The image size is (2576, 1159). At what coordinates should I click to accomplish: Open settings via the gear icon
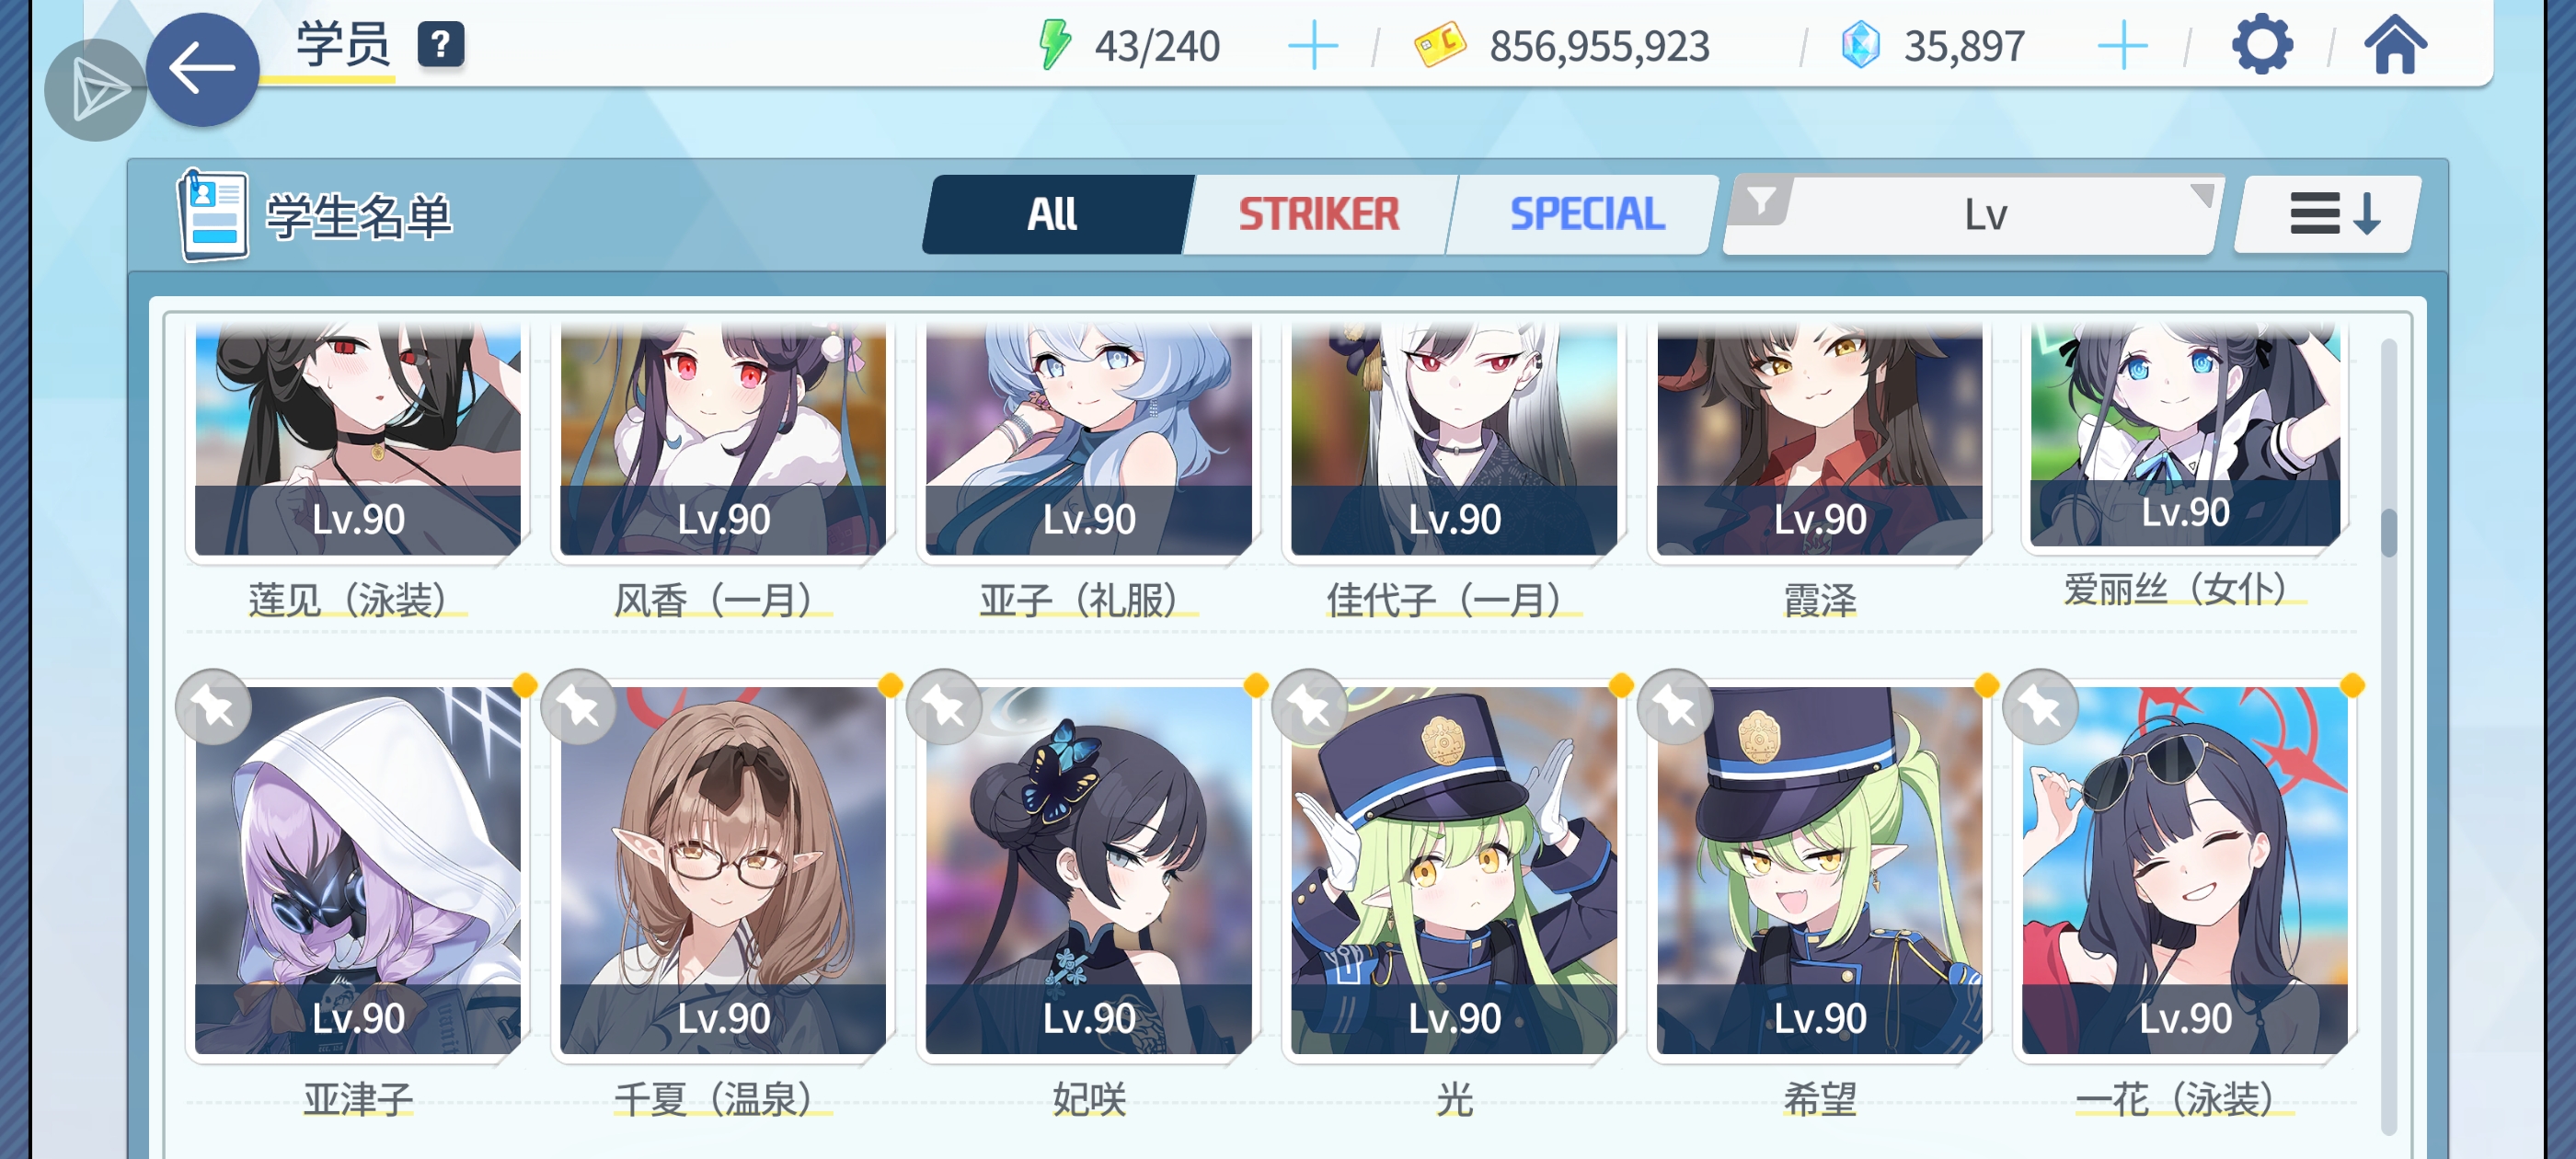tap(2261, 45)
